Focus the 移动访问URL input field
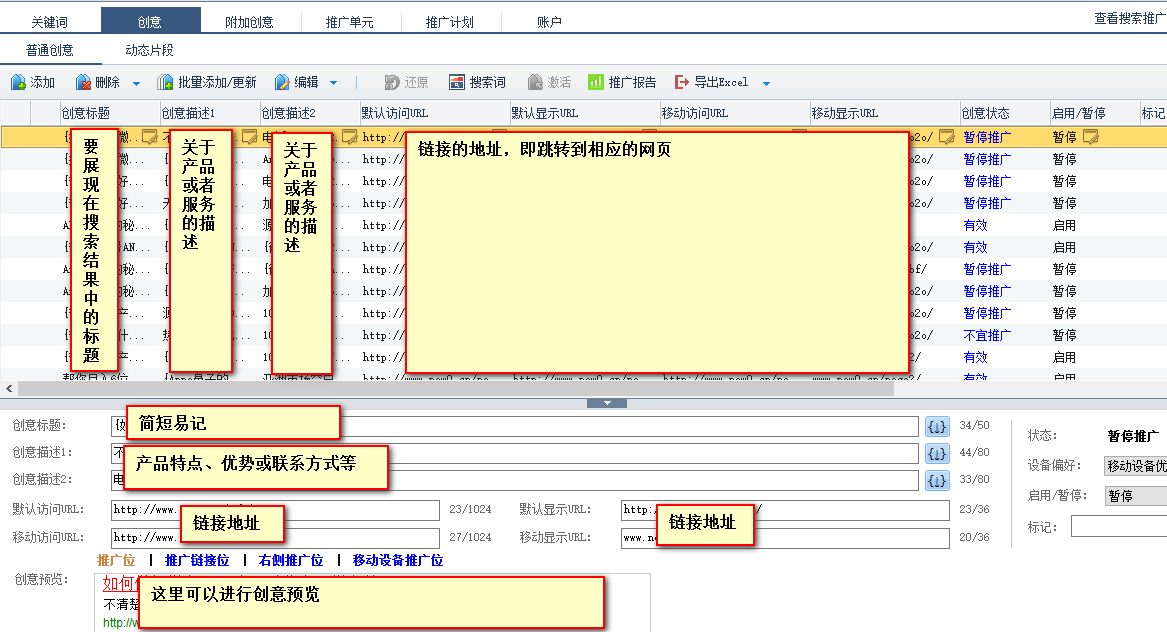Viewport: 1167px width, 632px height. (275, 537)
